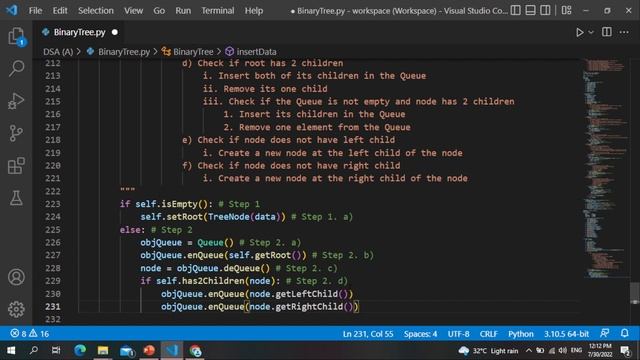Open the Edit menu
Screen dimensions: 640x360
coord(60,11)
